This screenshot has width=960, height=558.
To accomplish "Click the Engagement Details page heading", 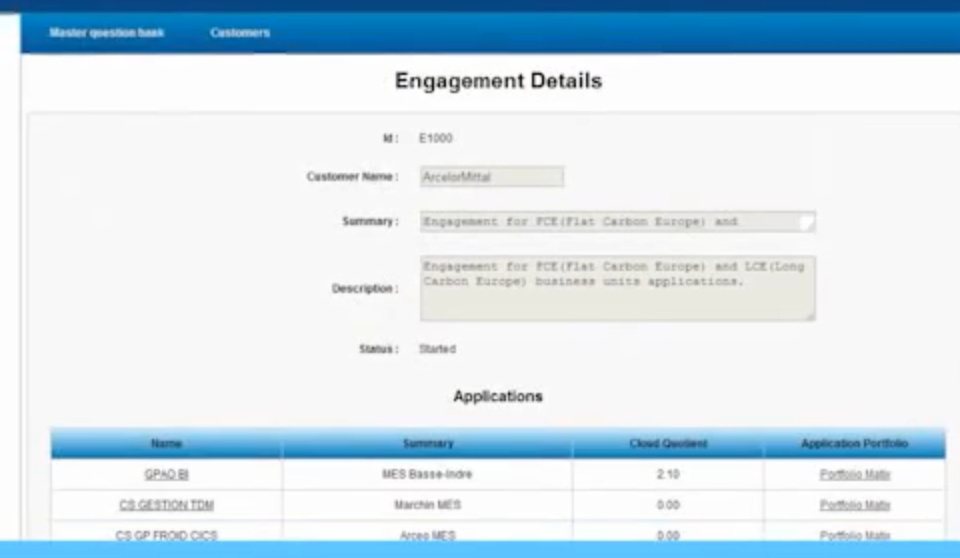I will (498, 81).
